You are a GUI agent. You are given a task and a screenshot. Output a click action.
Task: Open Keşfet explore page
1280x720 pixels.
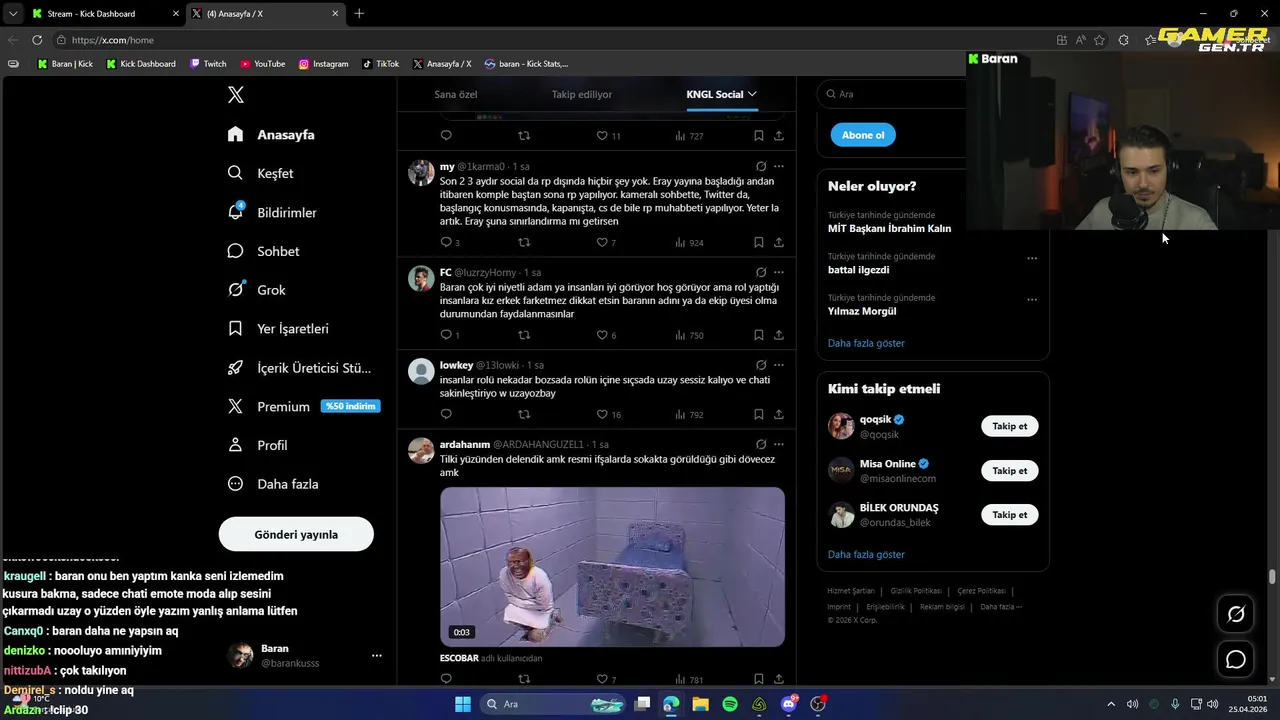(260, 173)
